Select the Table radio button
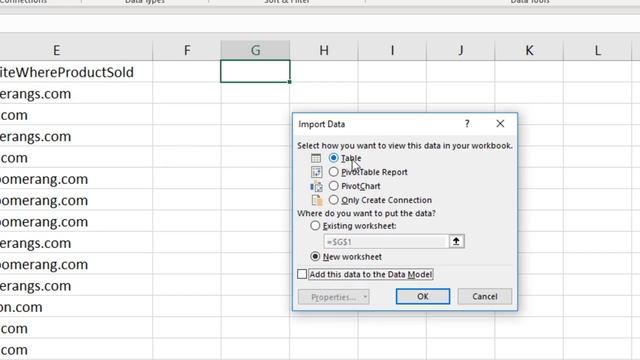Screen dimensions: 640x360 tap(333, 158)
